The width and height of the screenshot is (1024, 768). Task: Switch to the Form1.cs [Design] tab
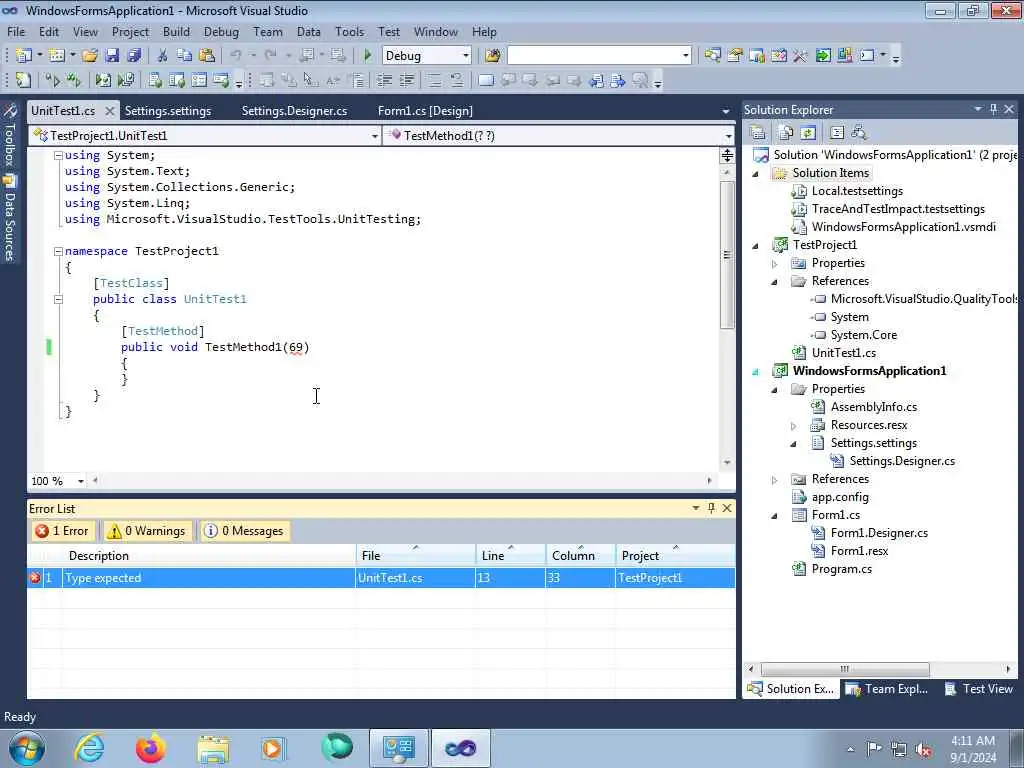pos(425,111)
